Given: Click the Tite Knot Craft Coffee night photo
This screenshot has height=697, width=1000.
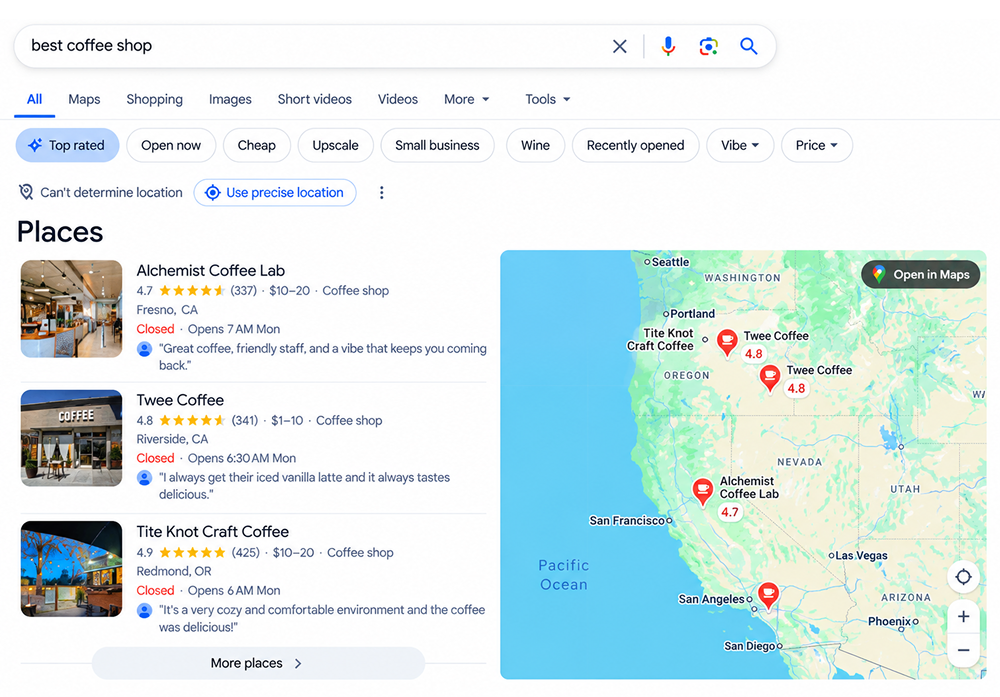Looking at the screenshot, I should click(71, 569).
